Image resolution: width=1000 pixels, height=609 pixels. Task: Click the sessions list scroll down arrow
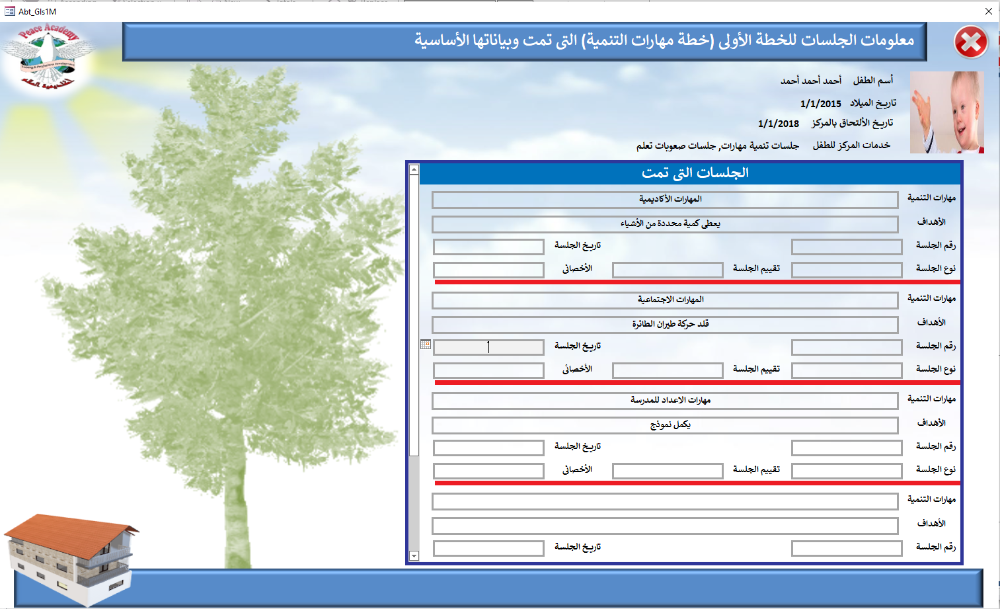[414, 556]
